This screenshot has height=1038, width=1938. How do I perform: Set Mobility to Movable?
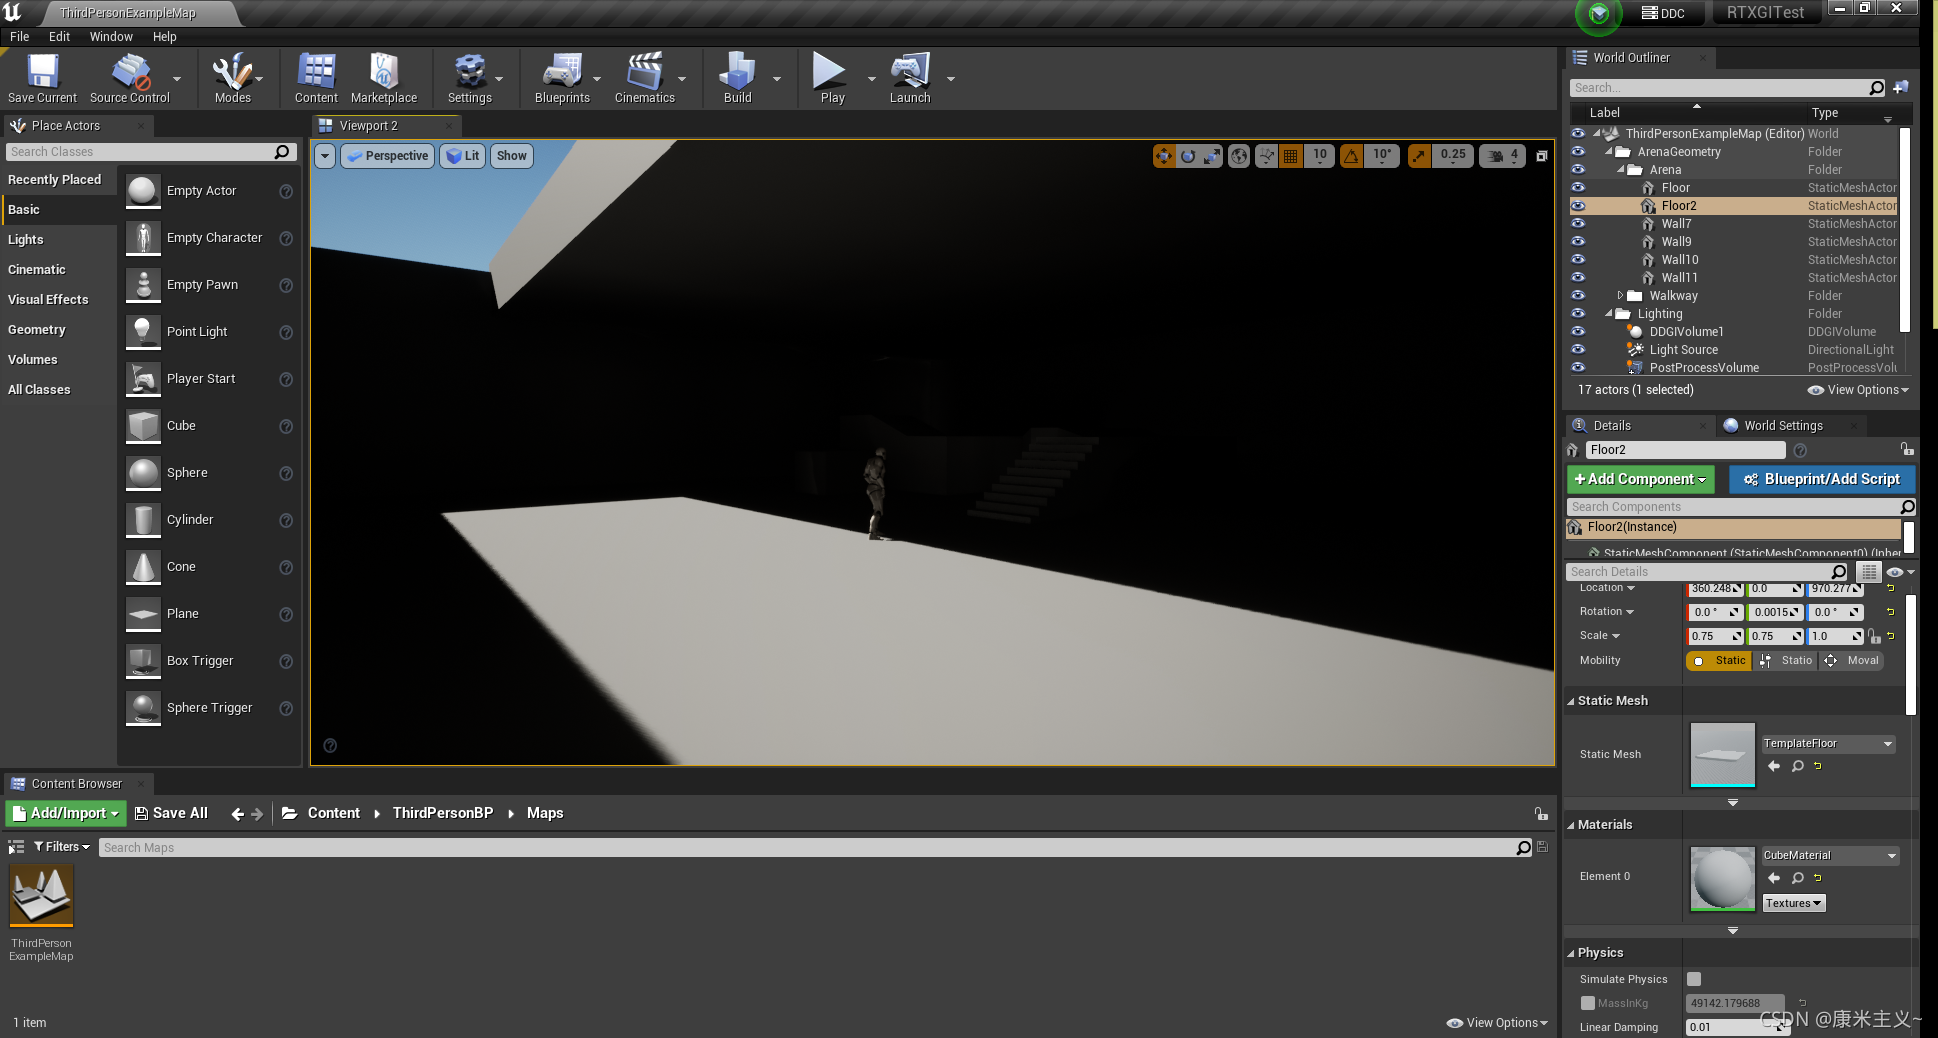pyautogui.click(x=1852, y=661)
